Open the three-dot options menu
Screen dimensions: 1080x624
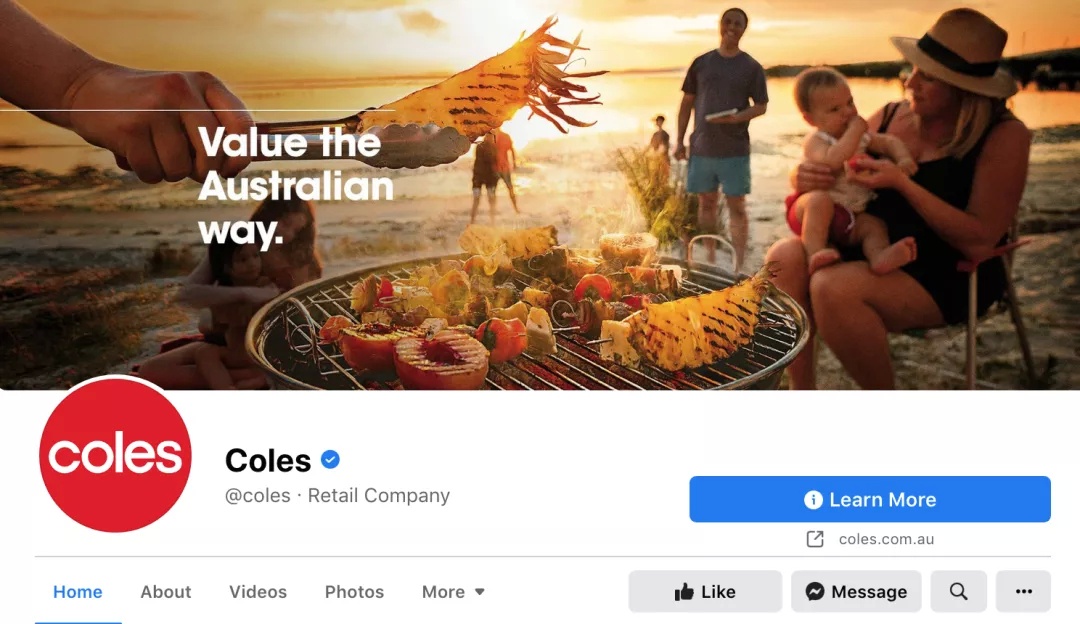1024,591
